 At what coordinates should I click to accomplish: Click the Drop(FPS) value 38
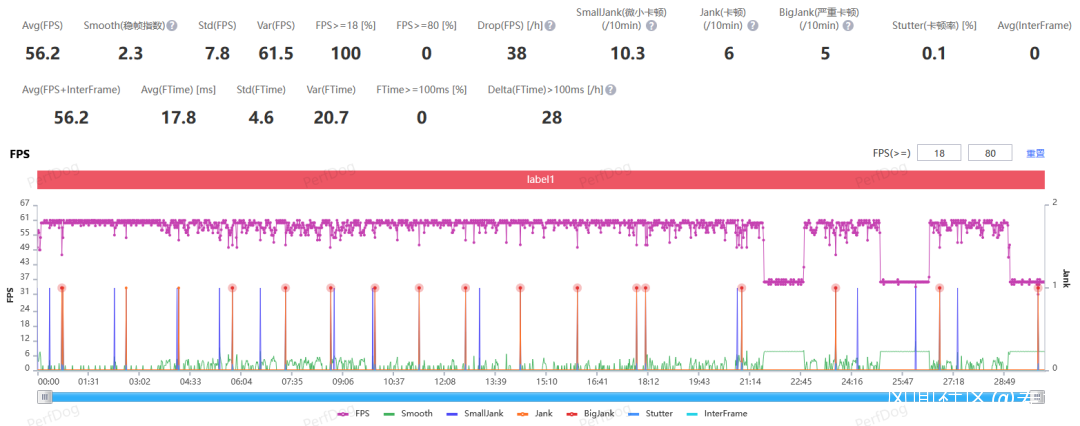[x=517, y=54]
